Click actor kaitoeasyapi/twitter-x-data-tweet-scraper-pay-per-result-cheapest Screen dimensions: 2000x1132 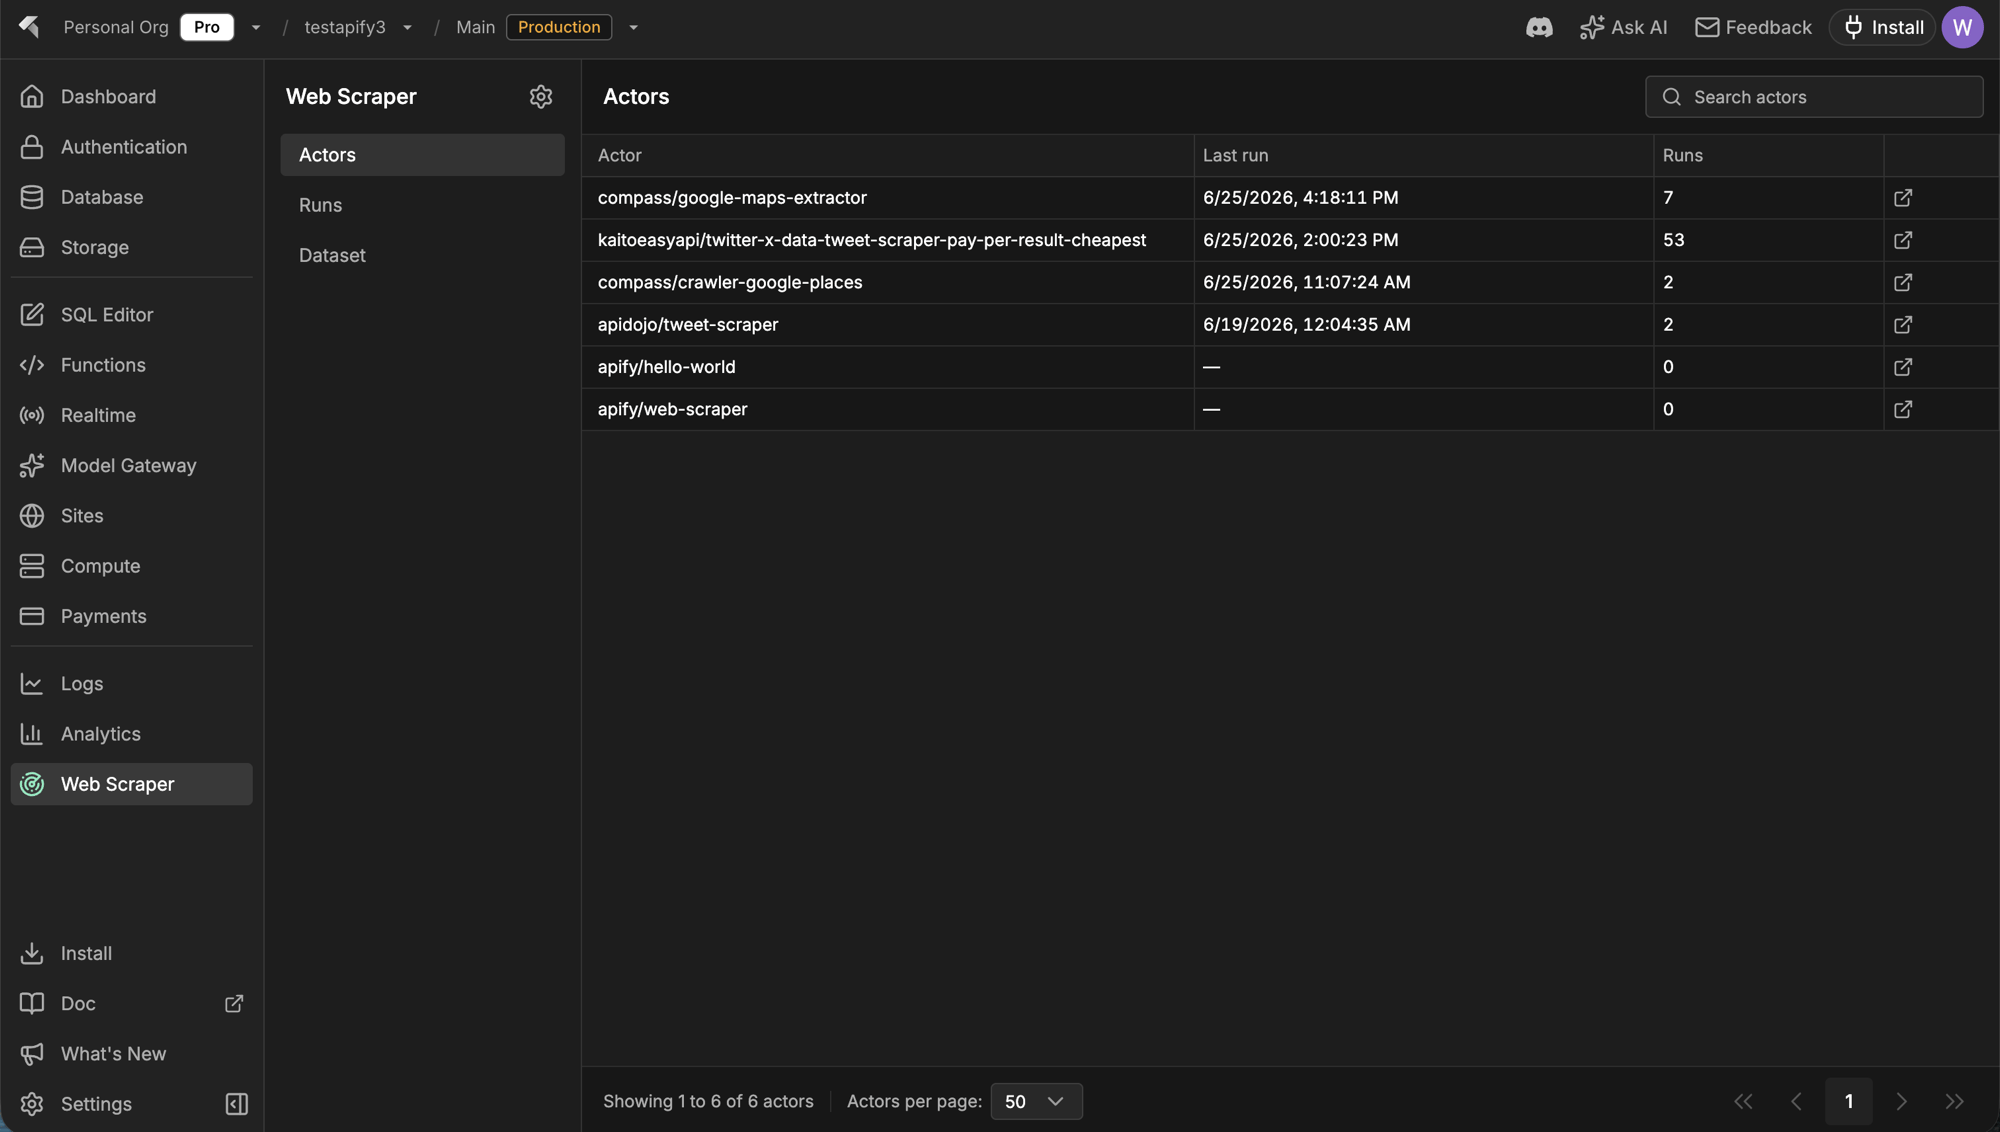click(872, 240)
